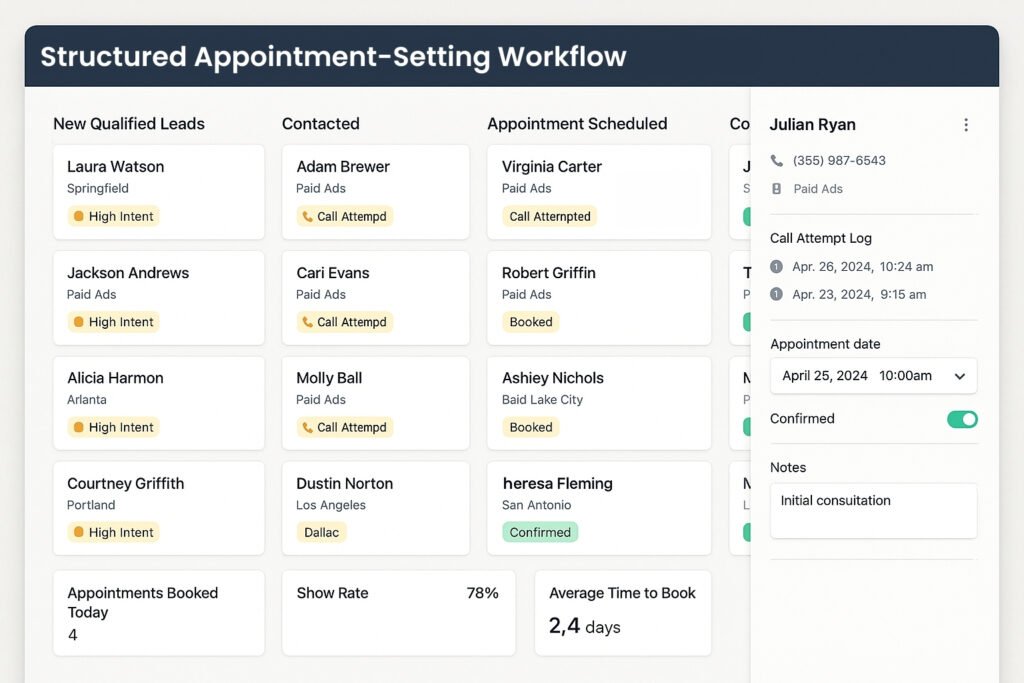Click the phone icon on Adam Brewer's tag
Viewport: 1024px width, 683px height.
[x=307, y=217]
